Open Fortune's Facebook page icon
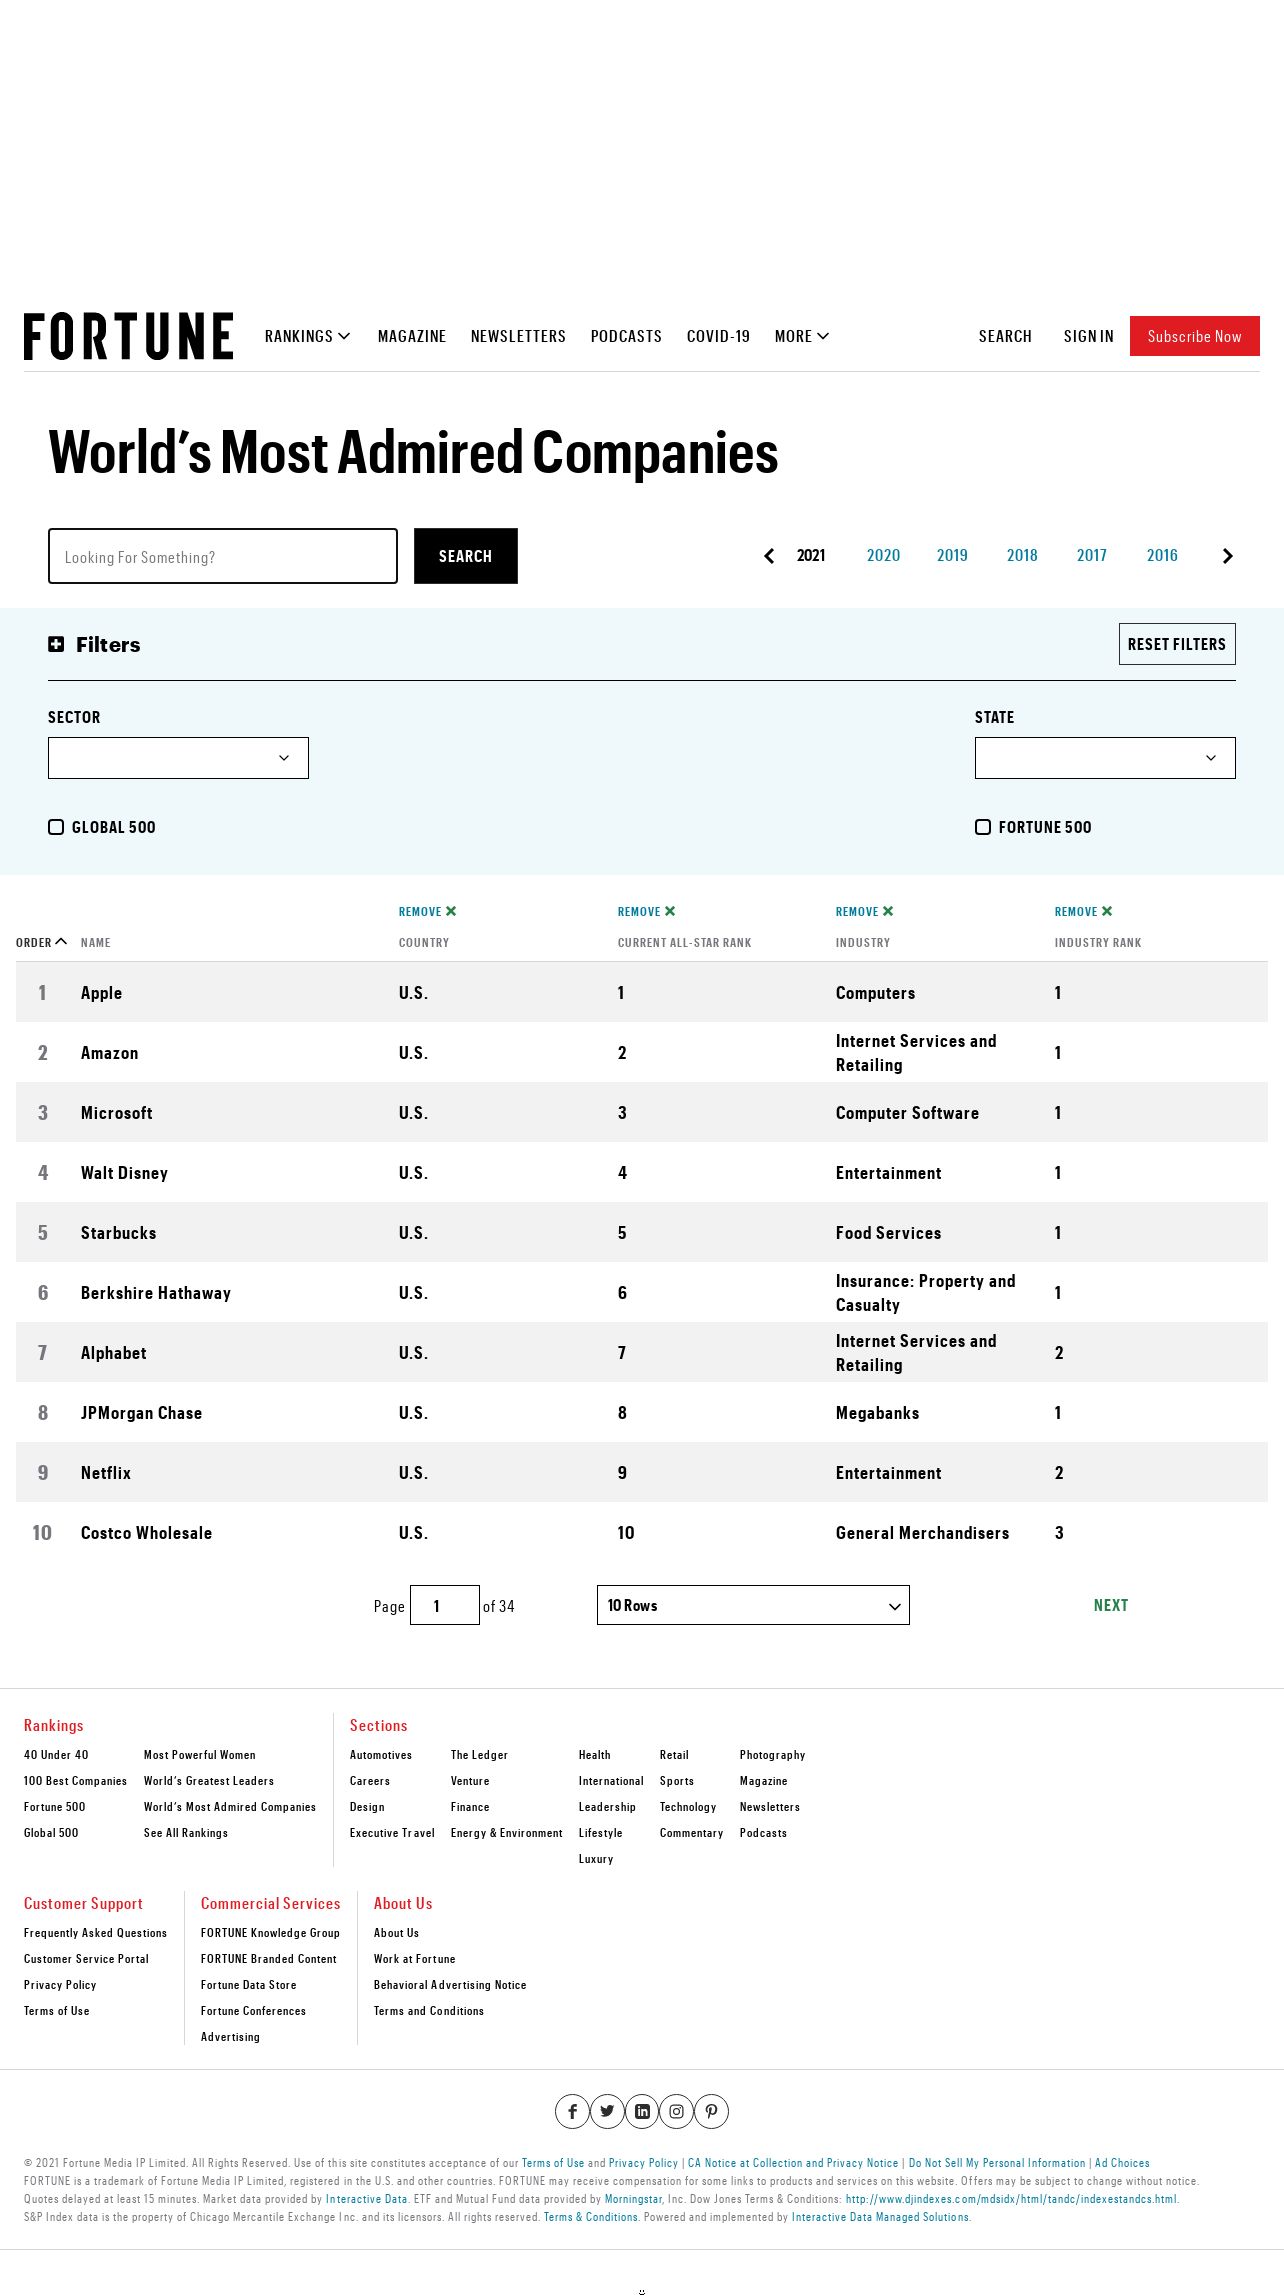 point(572,2111)
